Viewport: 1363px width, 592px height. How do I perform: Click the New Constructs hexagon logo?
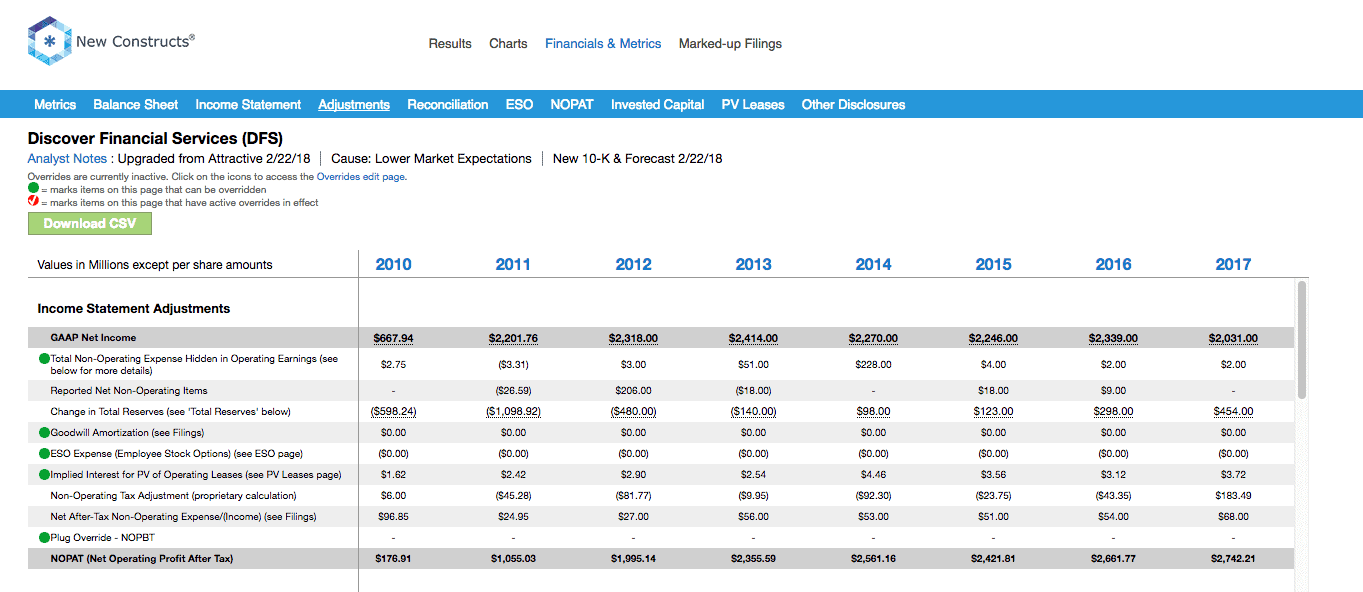[x=48, y=41]
